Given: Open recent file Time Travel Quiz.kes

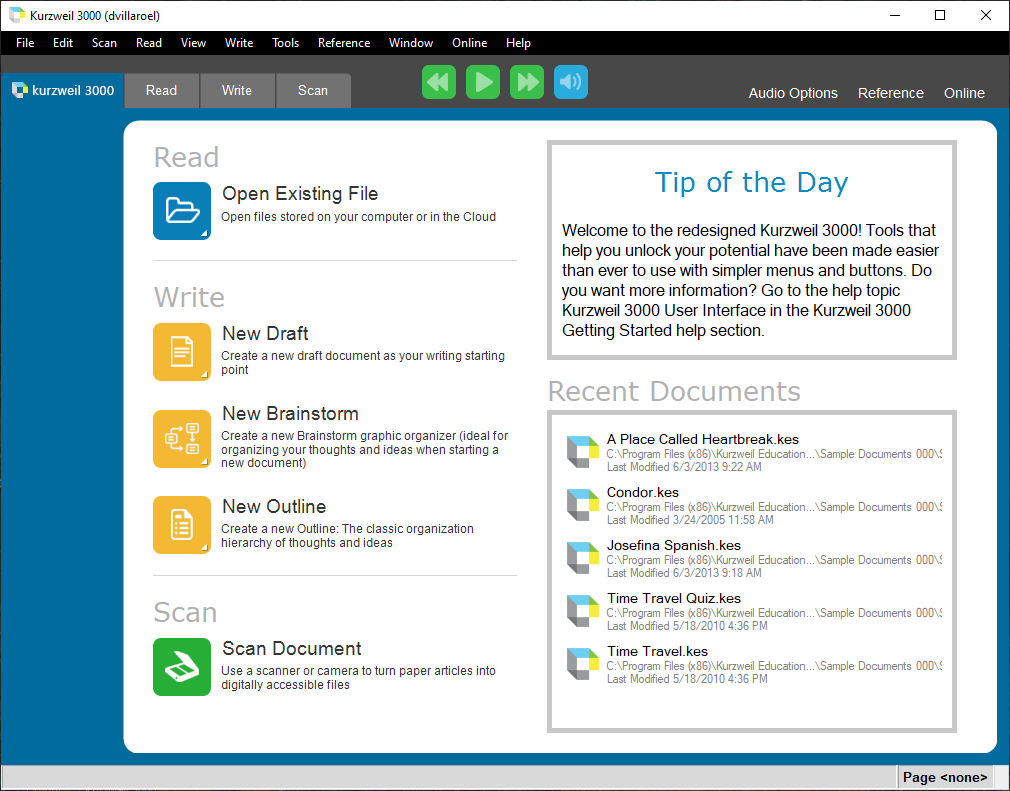Looking at the screenshot, I should click(x=673, y=598).
